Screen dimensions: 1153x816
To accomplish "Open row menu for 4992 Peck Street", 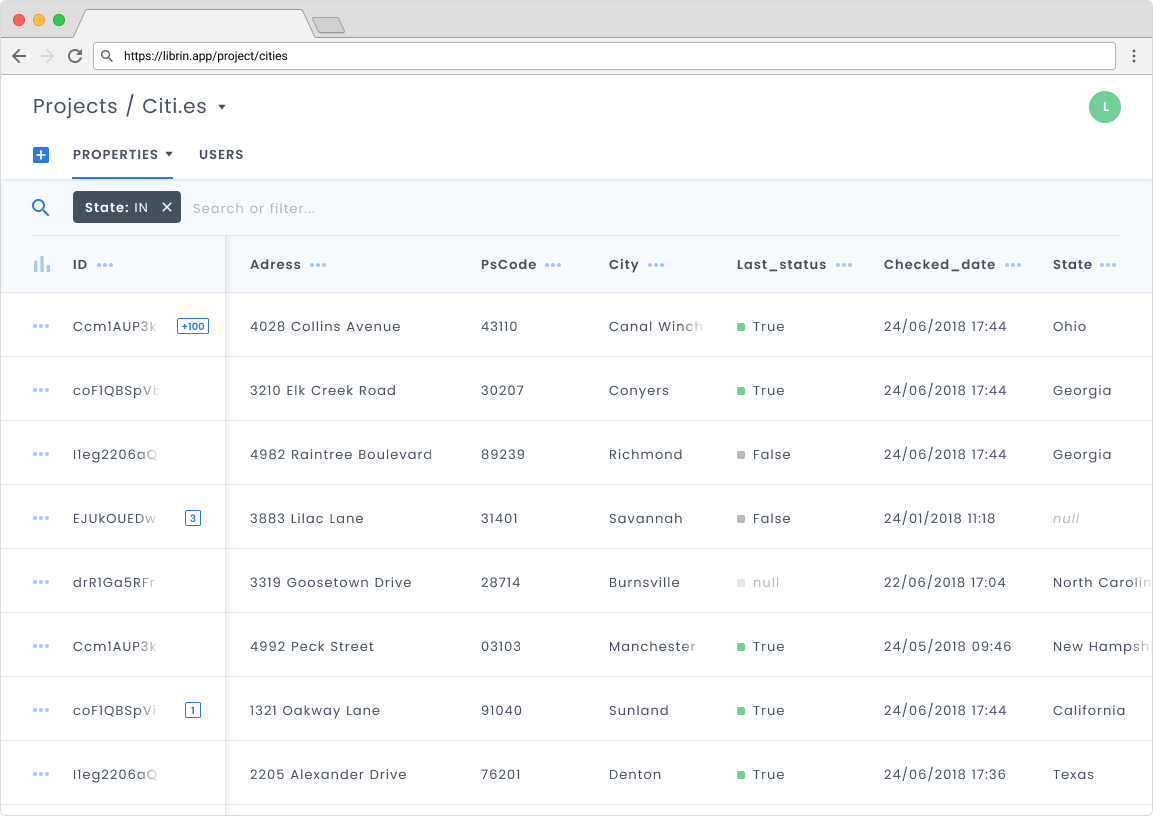I will (x=41, y=645).
